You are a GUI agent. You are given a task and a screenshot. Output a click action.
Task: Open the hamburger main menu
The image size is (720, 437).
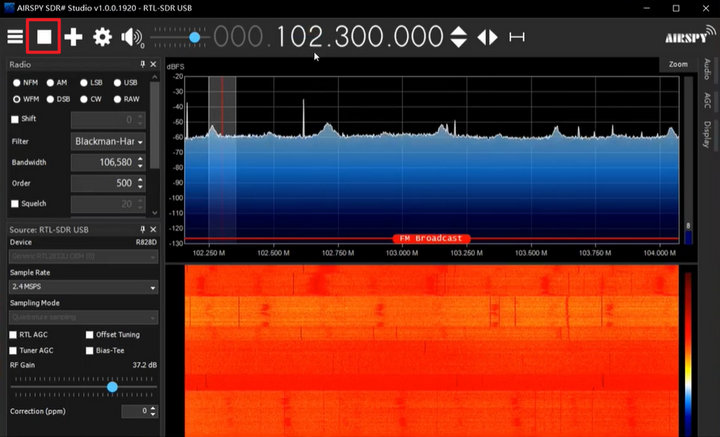(15, 37)
